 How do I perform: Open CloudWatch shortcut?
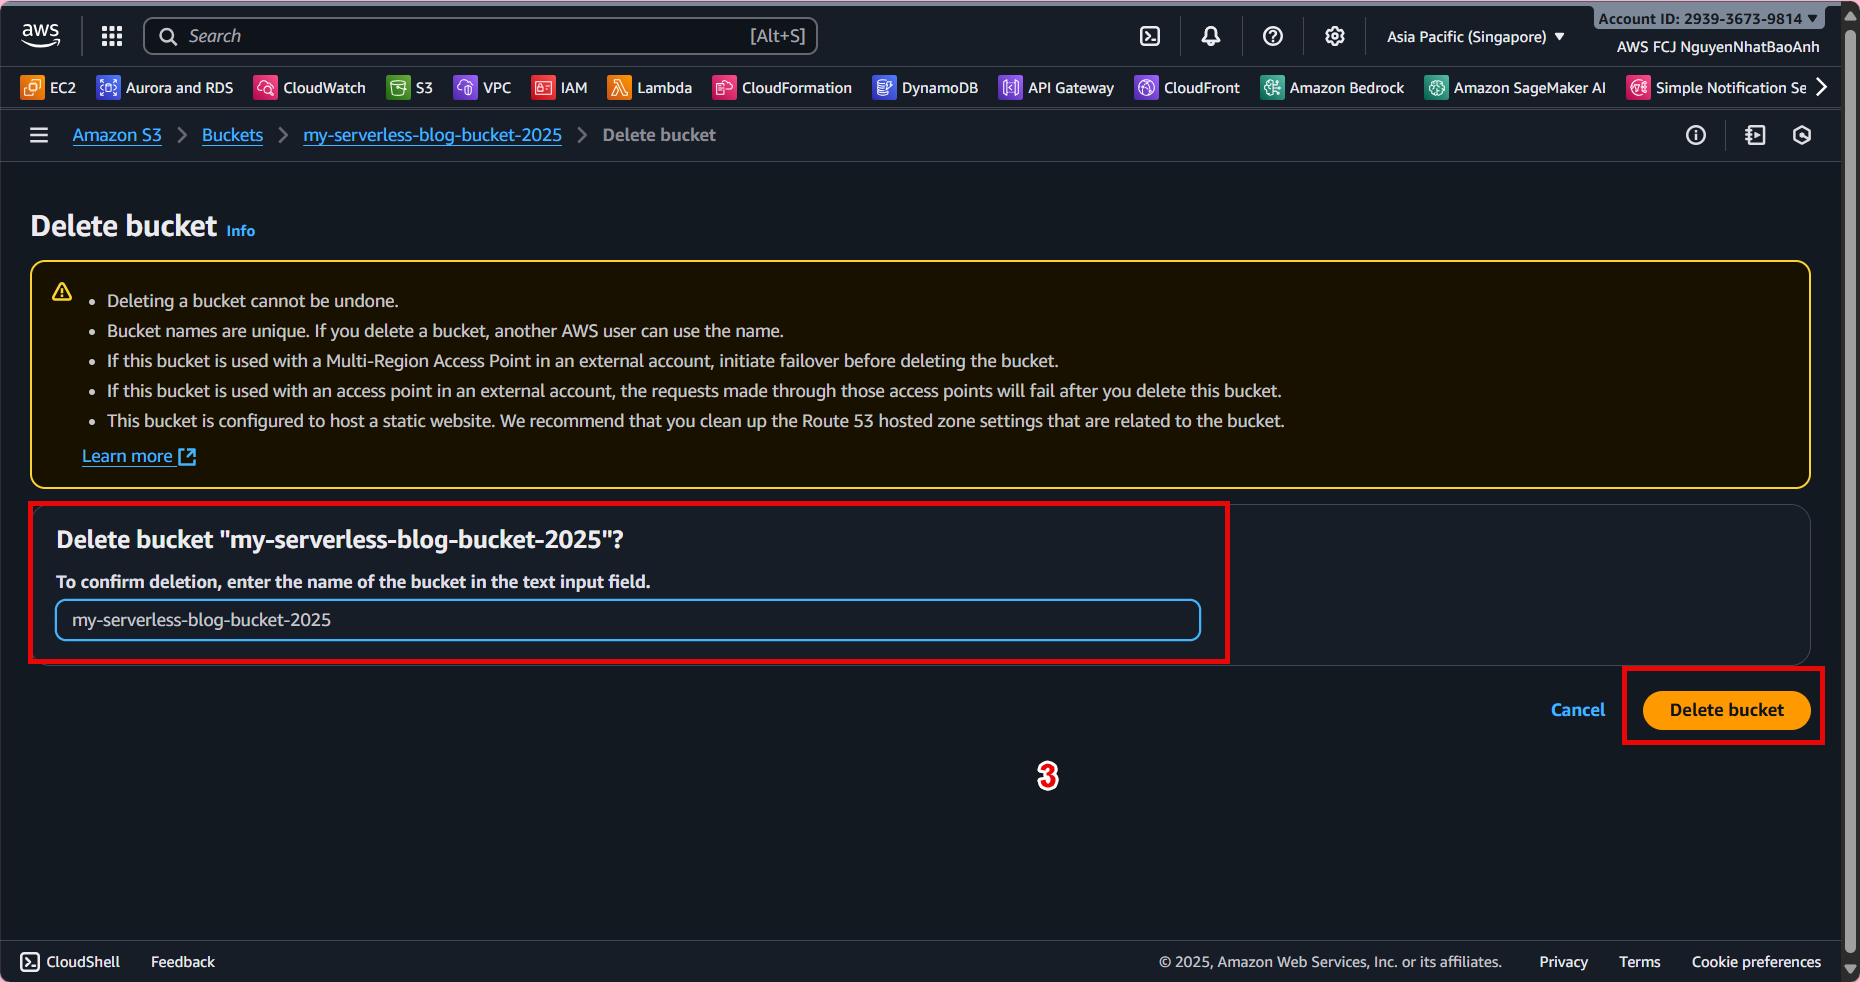point(310,88)
